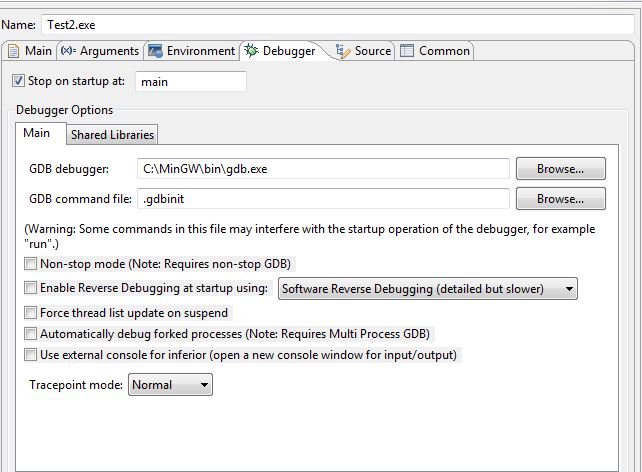Click the Debugger Options group label
Viewport: 642px width, 472px height.
[64, 110]
